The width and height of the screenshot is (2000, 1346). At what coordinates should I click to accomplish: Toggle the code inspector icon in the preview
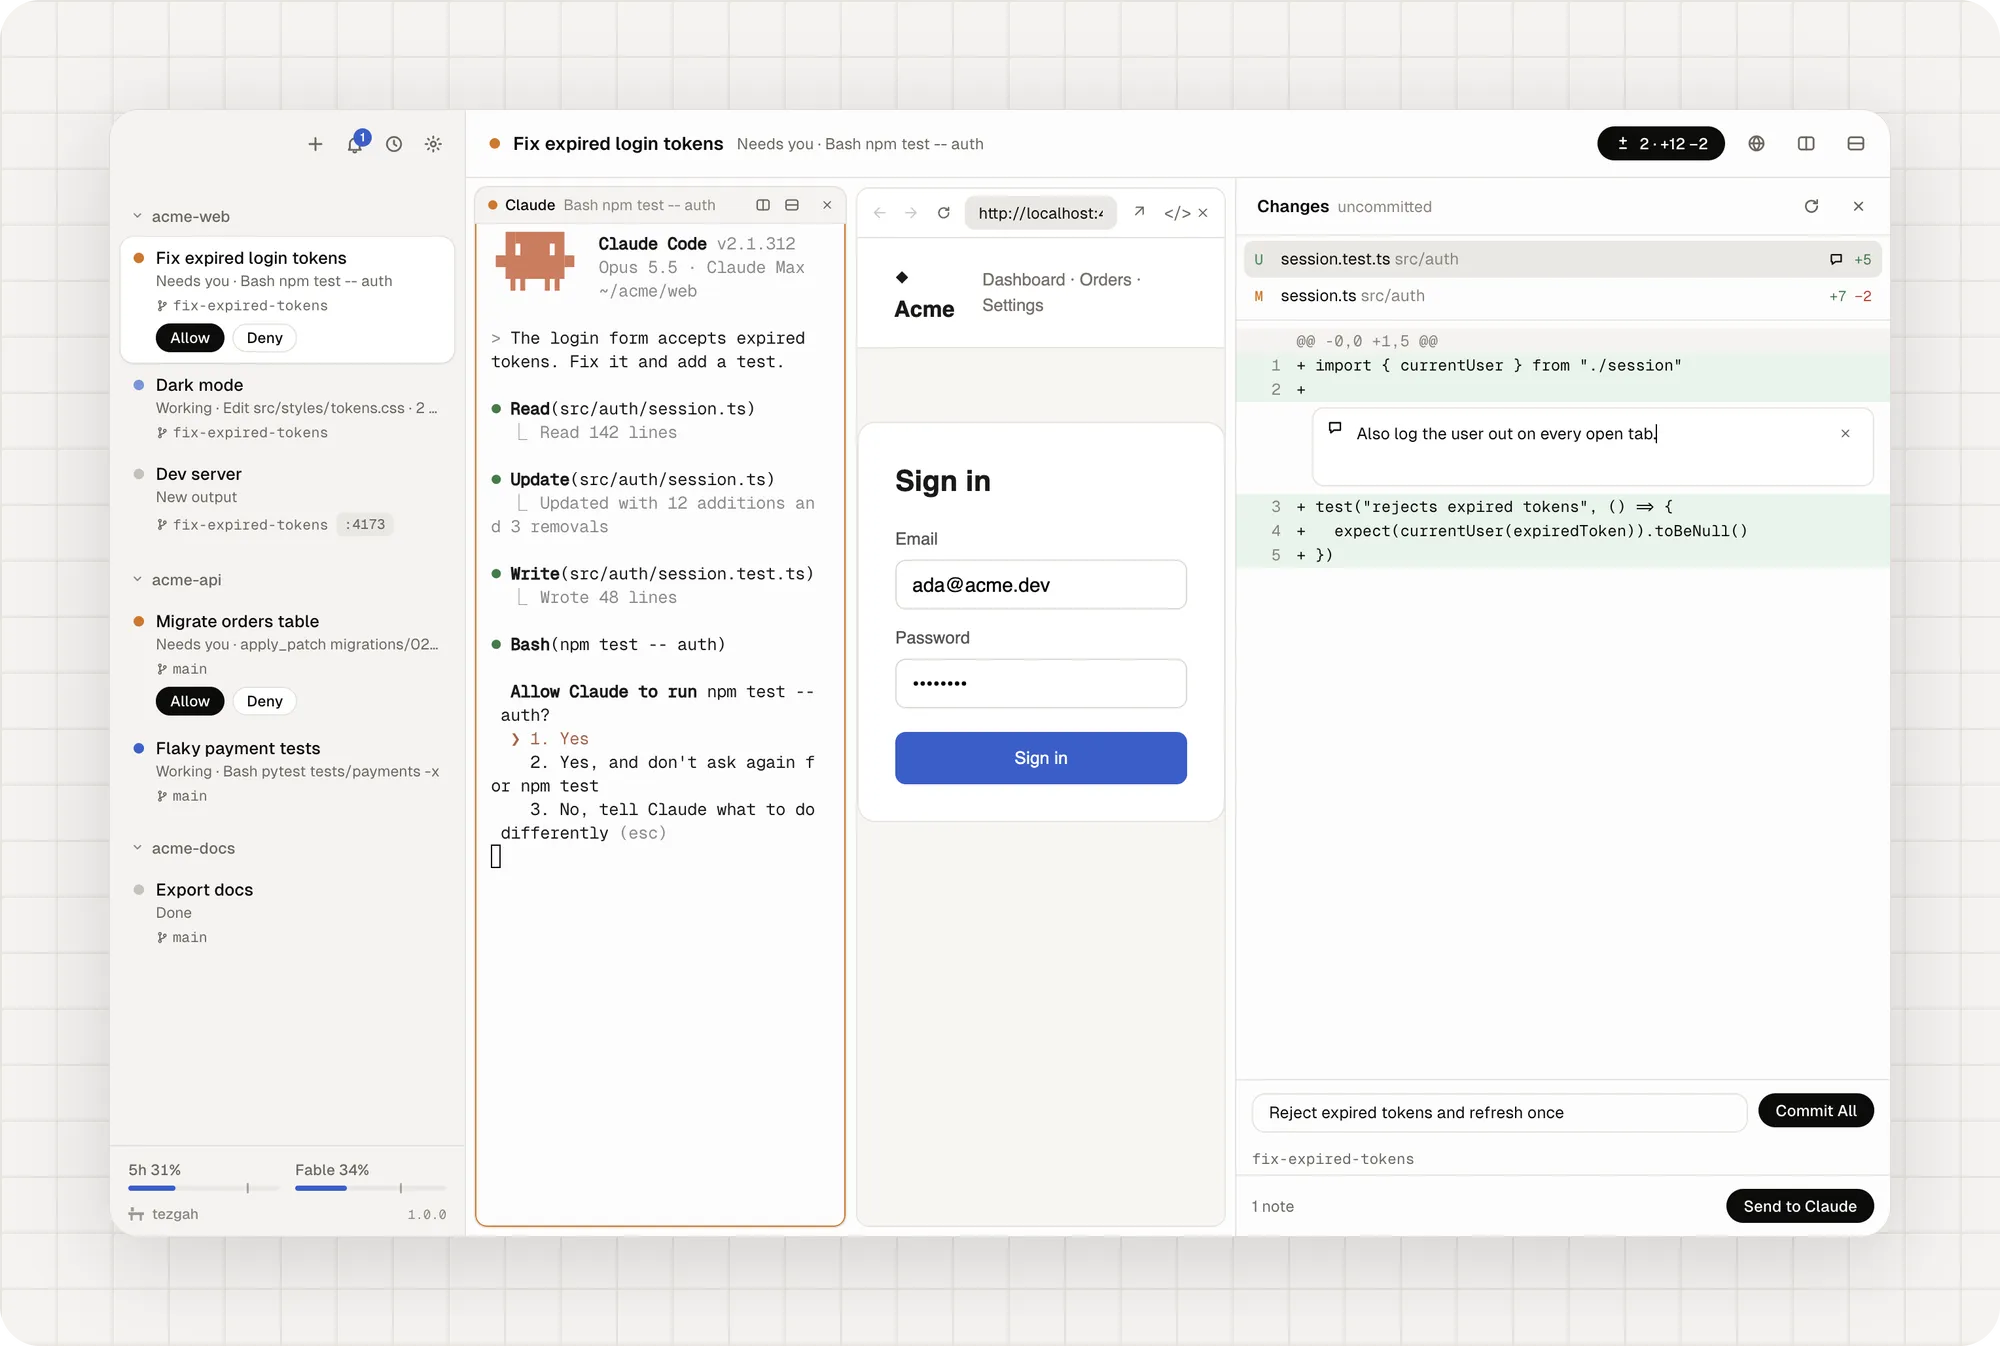1177,213
